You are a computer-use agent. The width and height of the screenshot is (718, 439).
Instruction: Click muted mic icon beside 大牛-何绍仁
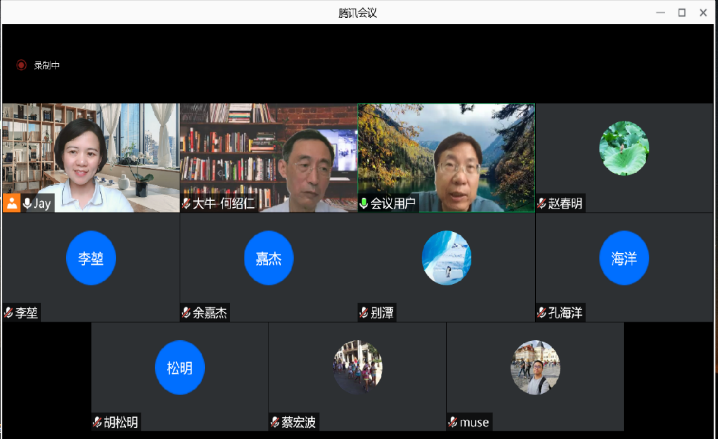pyautogui.click(x=186, y=203)
